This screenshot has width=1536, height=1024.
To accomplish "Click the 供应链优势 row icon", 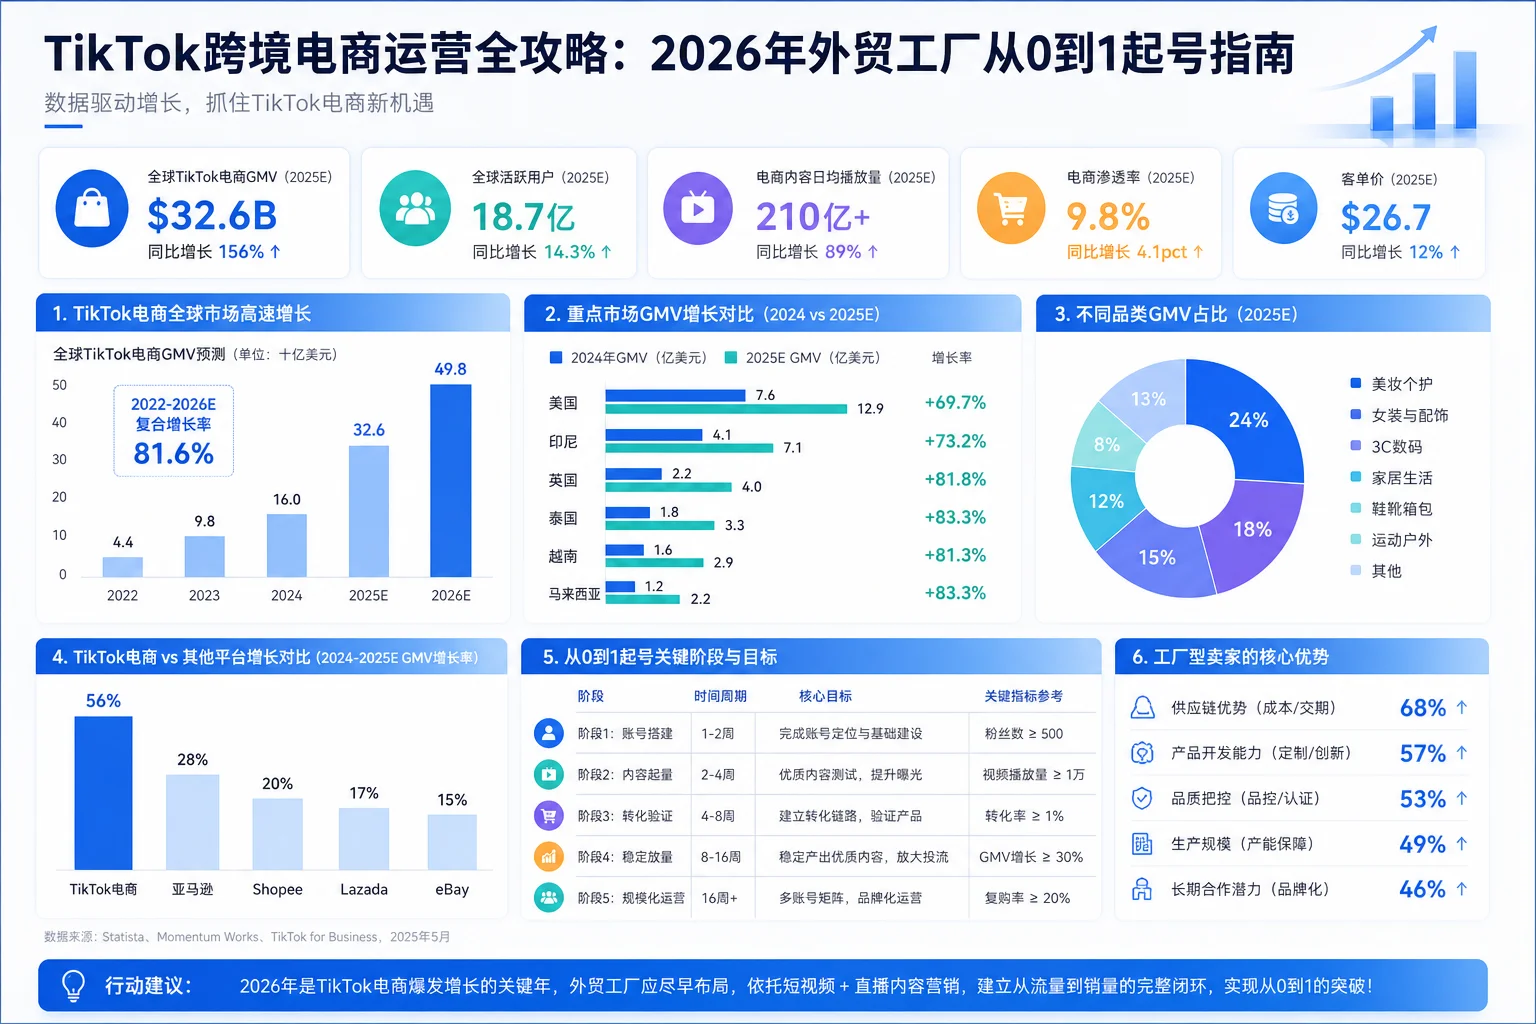I will pyautogui.click(x=1142, y=708).
